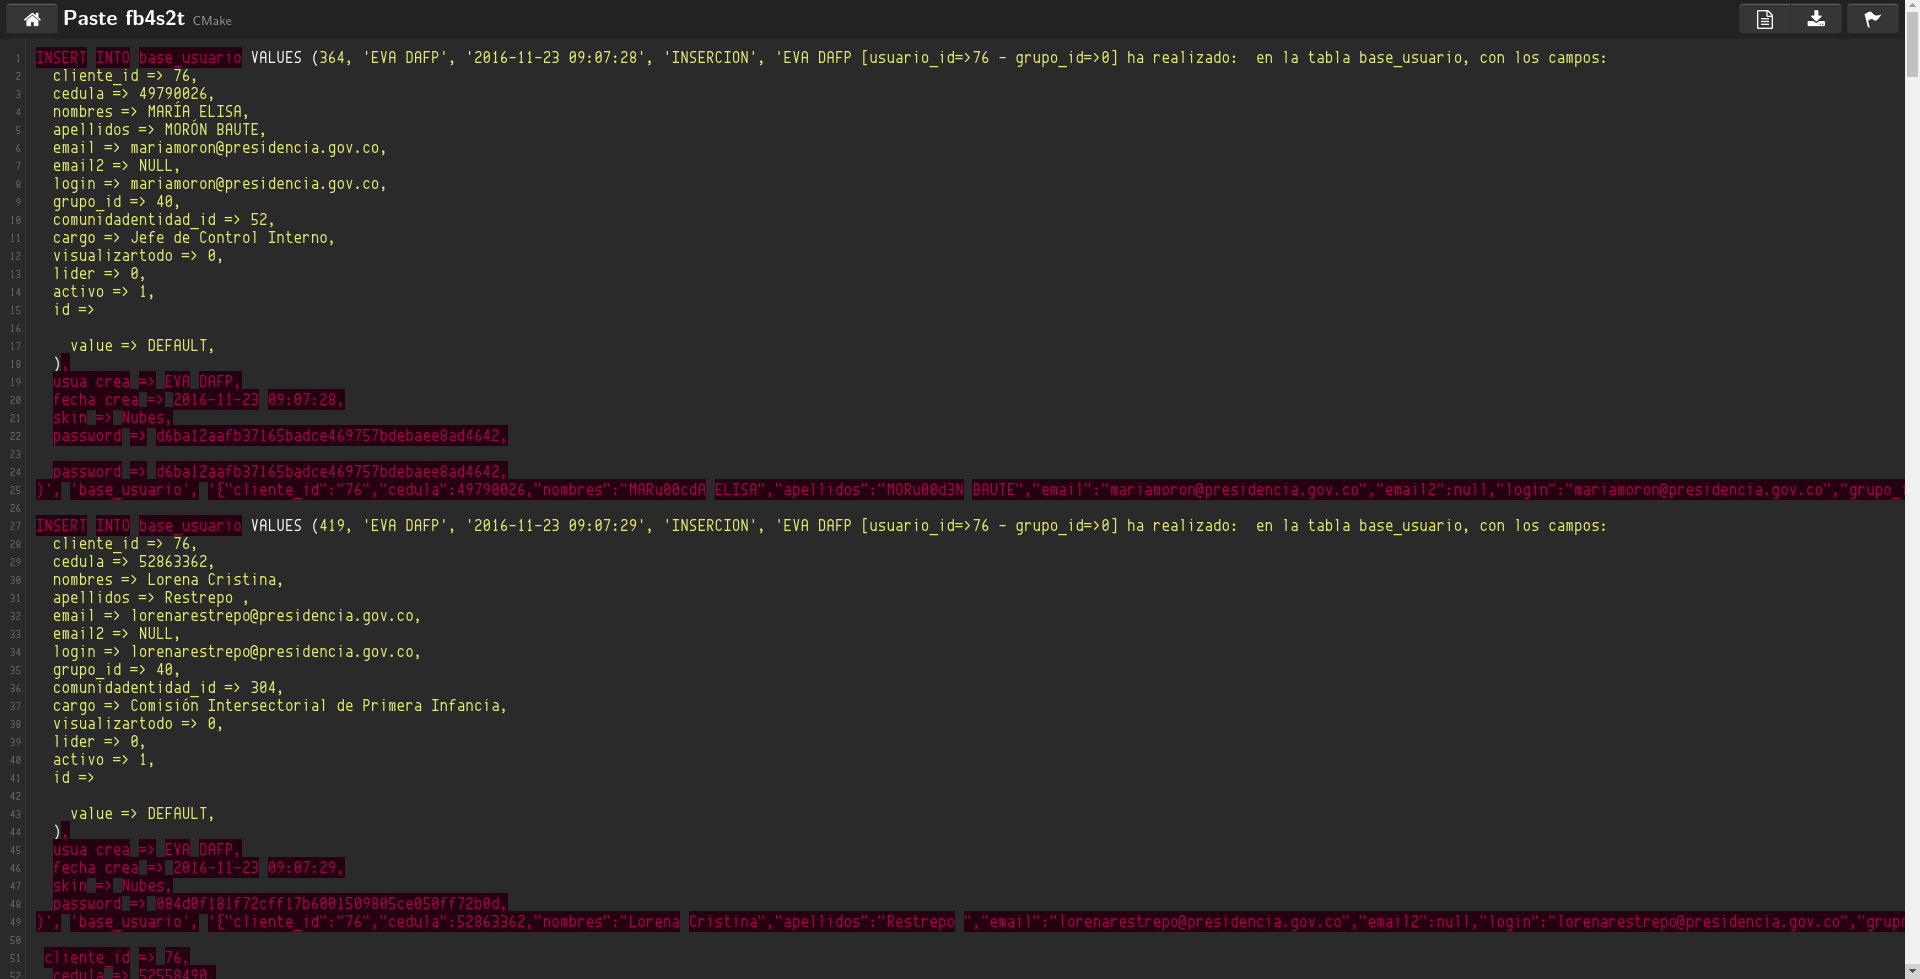Click the nombres Lorena Cristina line
The width and height of the screenshot is (1920, 979).
(x=168, y=580)
